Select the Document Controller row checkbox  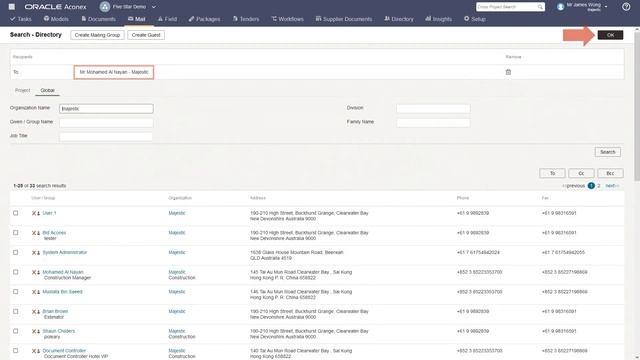pos(16,350)
